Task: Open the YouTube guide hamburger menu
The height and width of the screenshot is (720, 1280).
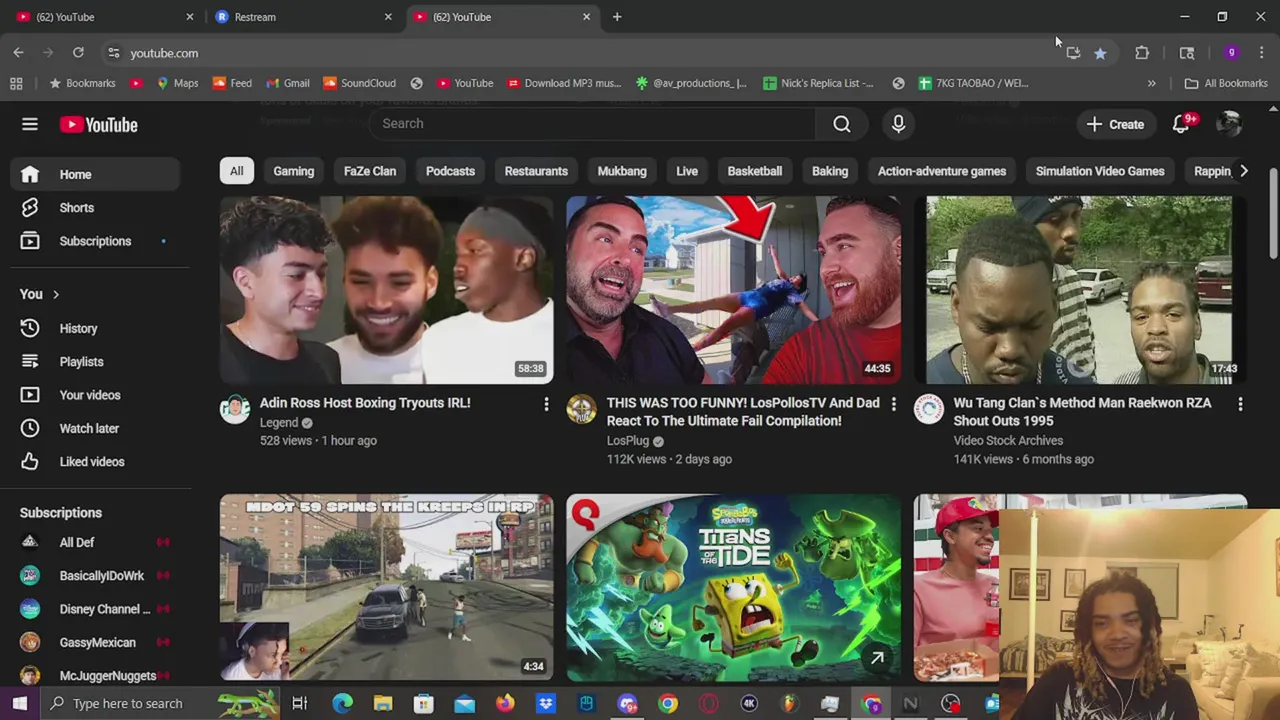Action: point(30,124)
